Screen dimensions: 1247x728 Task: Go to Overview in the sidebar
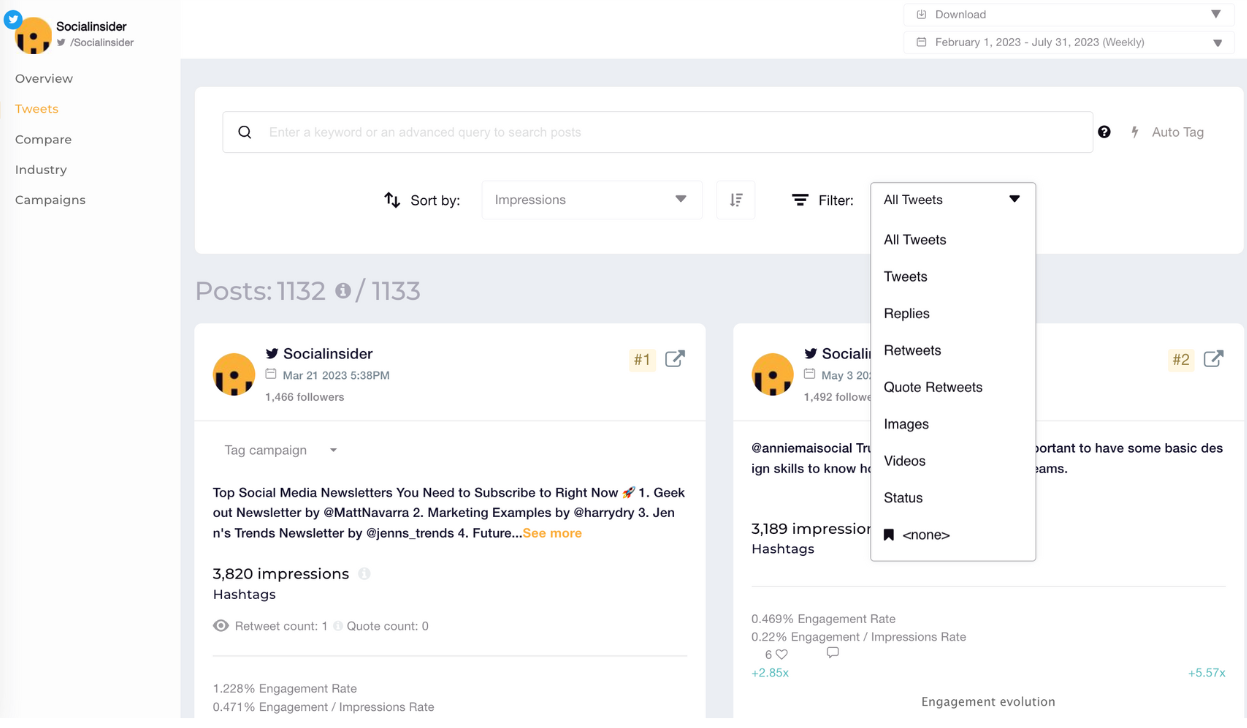(x=44, y=79)
